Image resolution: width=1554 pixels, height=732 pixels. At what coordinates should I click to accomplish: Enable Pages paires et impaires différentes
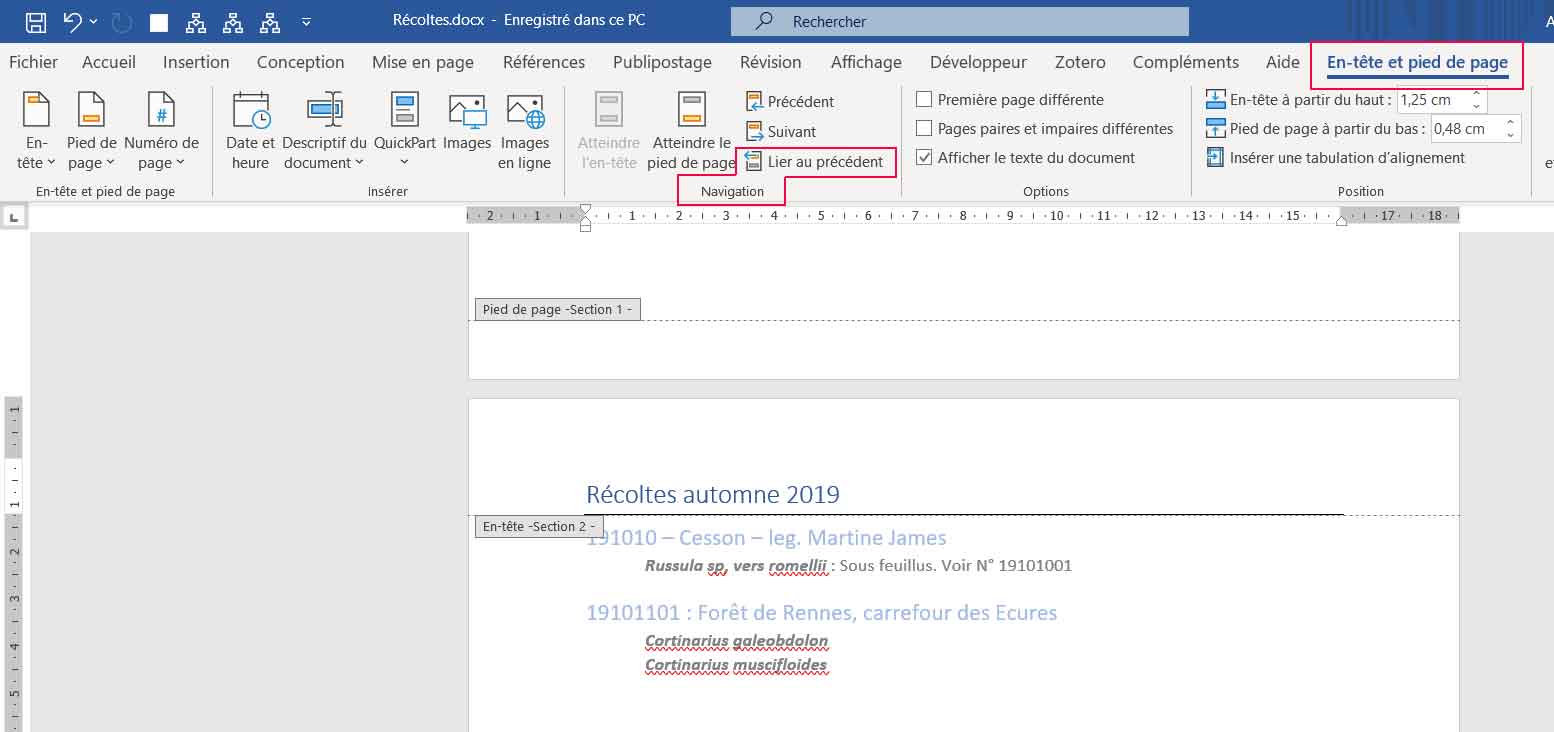click(924, 129)
